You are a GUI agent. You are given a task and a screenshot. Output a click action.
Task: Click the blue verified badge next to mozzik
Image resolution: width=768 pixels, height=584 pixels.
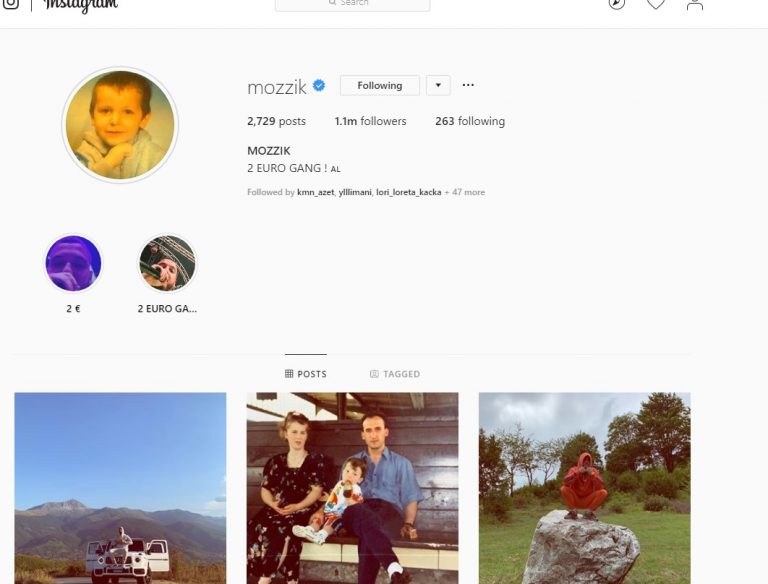pos(319,85)
